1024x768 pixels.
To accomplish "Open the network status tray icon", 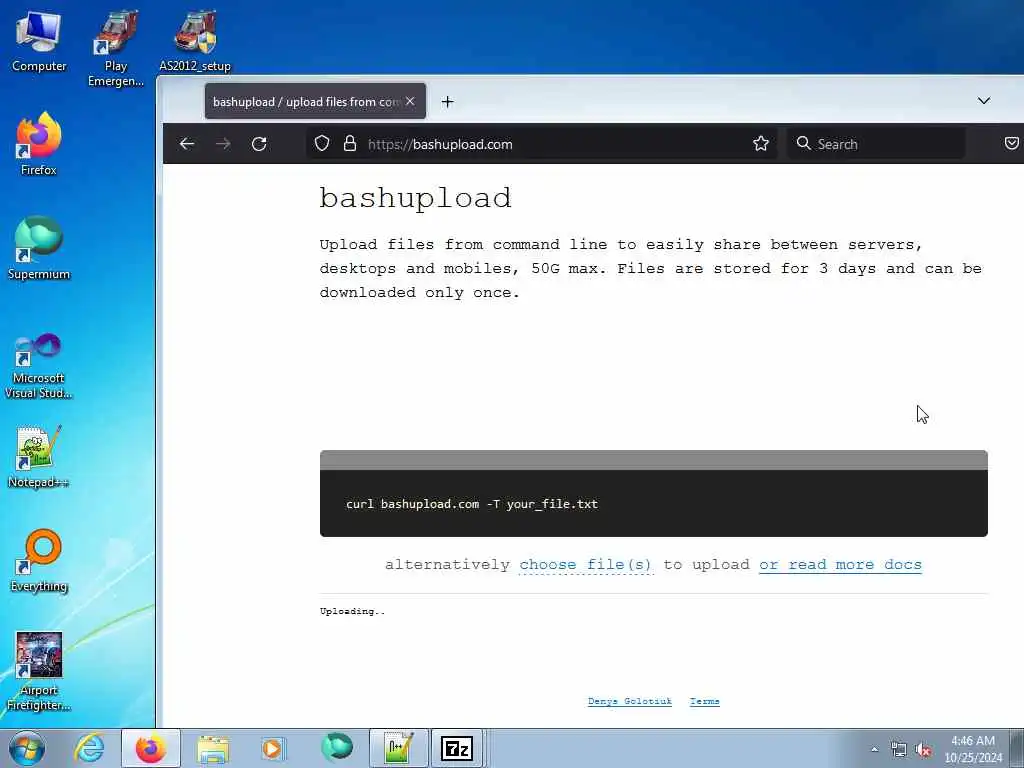I will [899, 749].
